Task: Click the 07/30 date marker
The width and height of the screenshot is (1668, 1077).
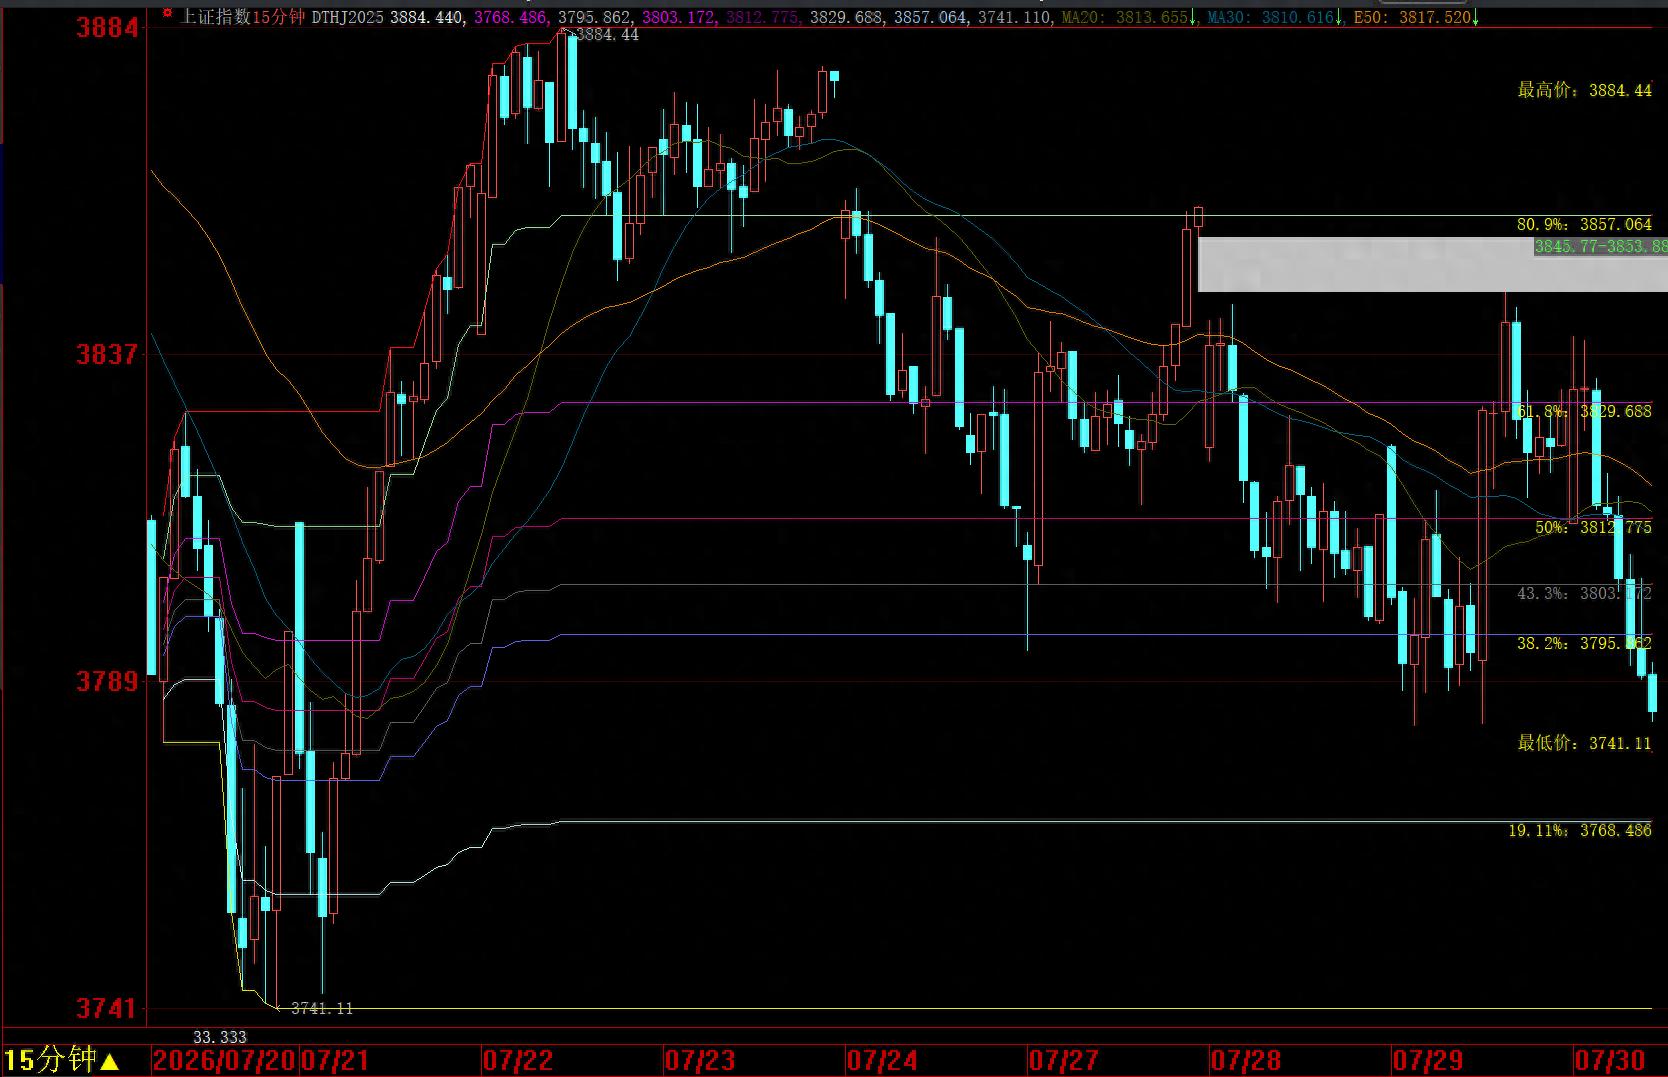Action: point(1610,1060)
